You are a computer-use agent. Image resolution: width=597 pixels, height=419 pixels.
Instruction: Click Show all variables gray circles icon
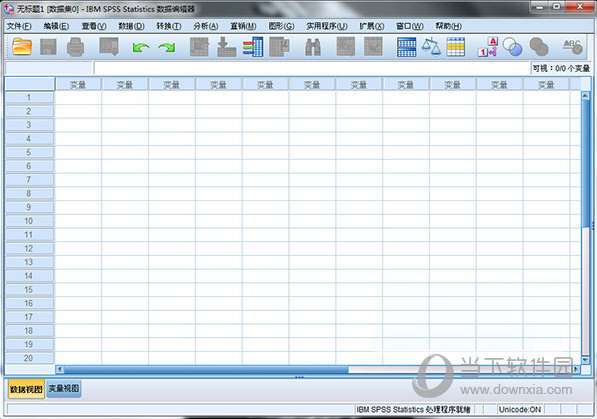point(539,47)
